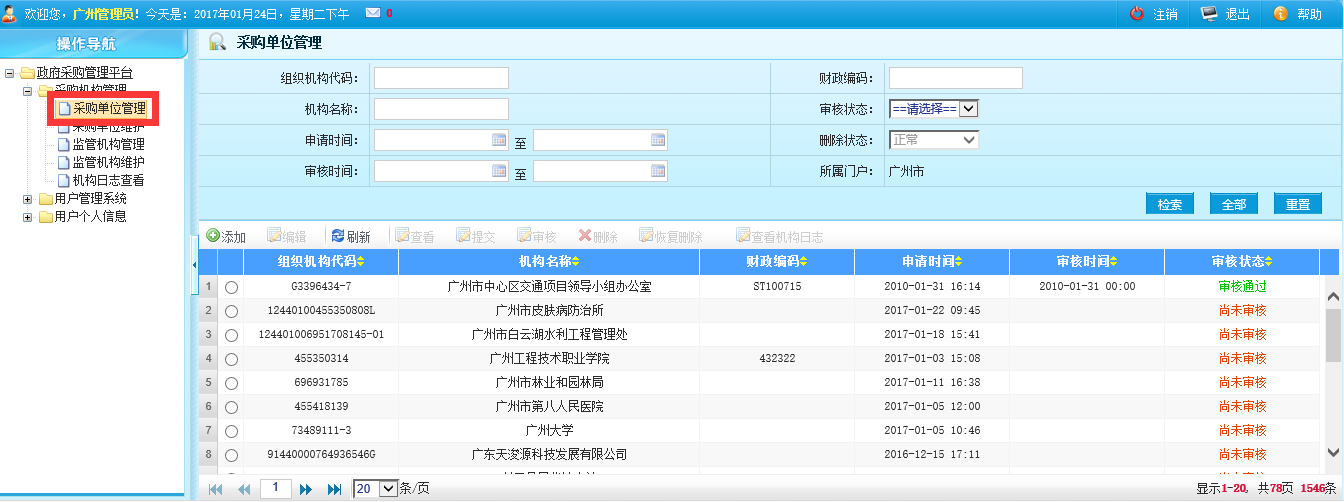Select radio button for 广州市林业和园林局 row

coord(232,383)
